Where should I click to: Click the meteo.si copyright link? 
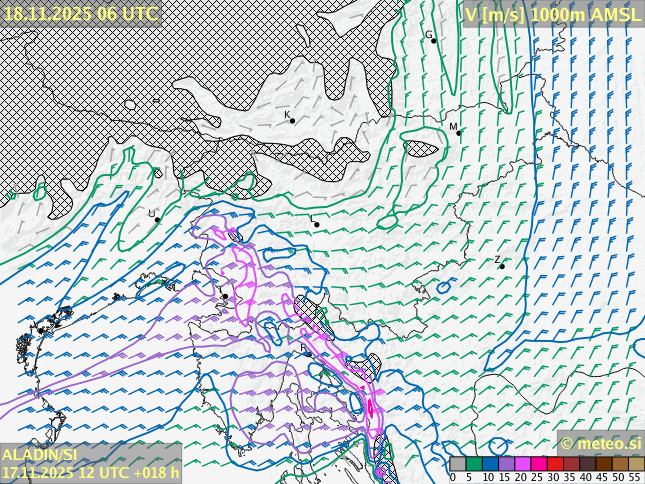click(x=600, y=443)
